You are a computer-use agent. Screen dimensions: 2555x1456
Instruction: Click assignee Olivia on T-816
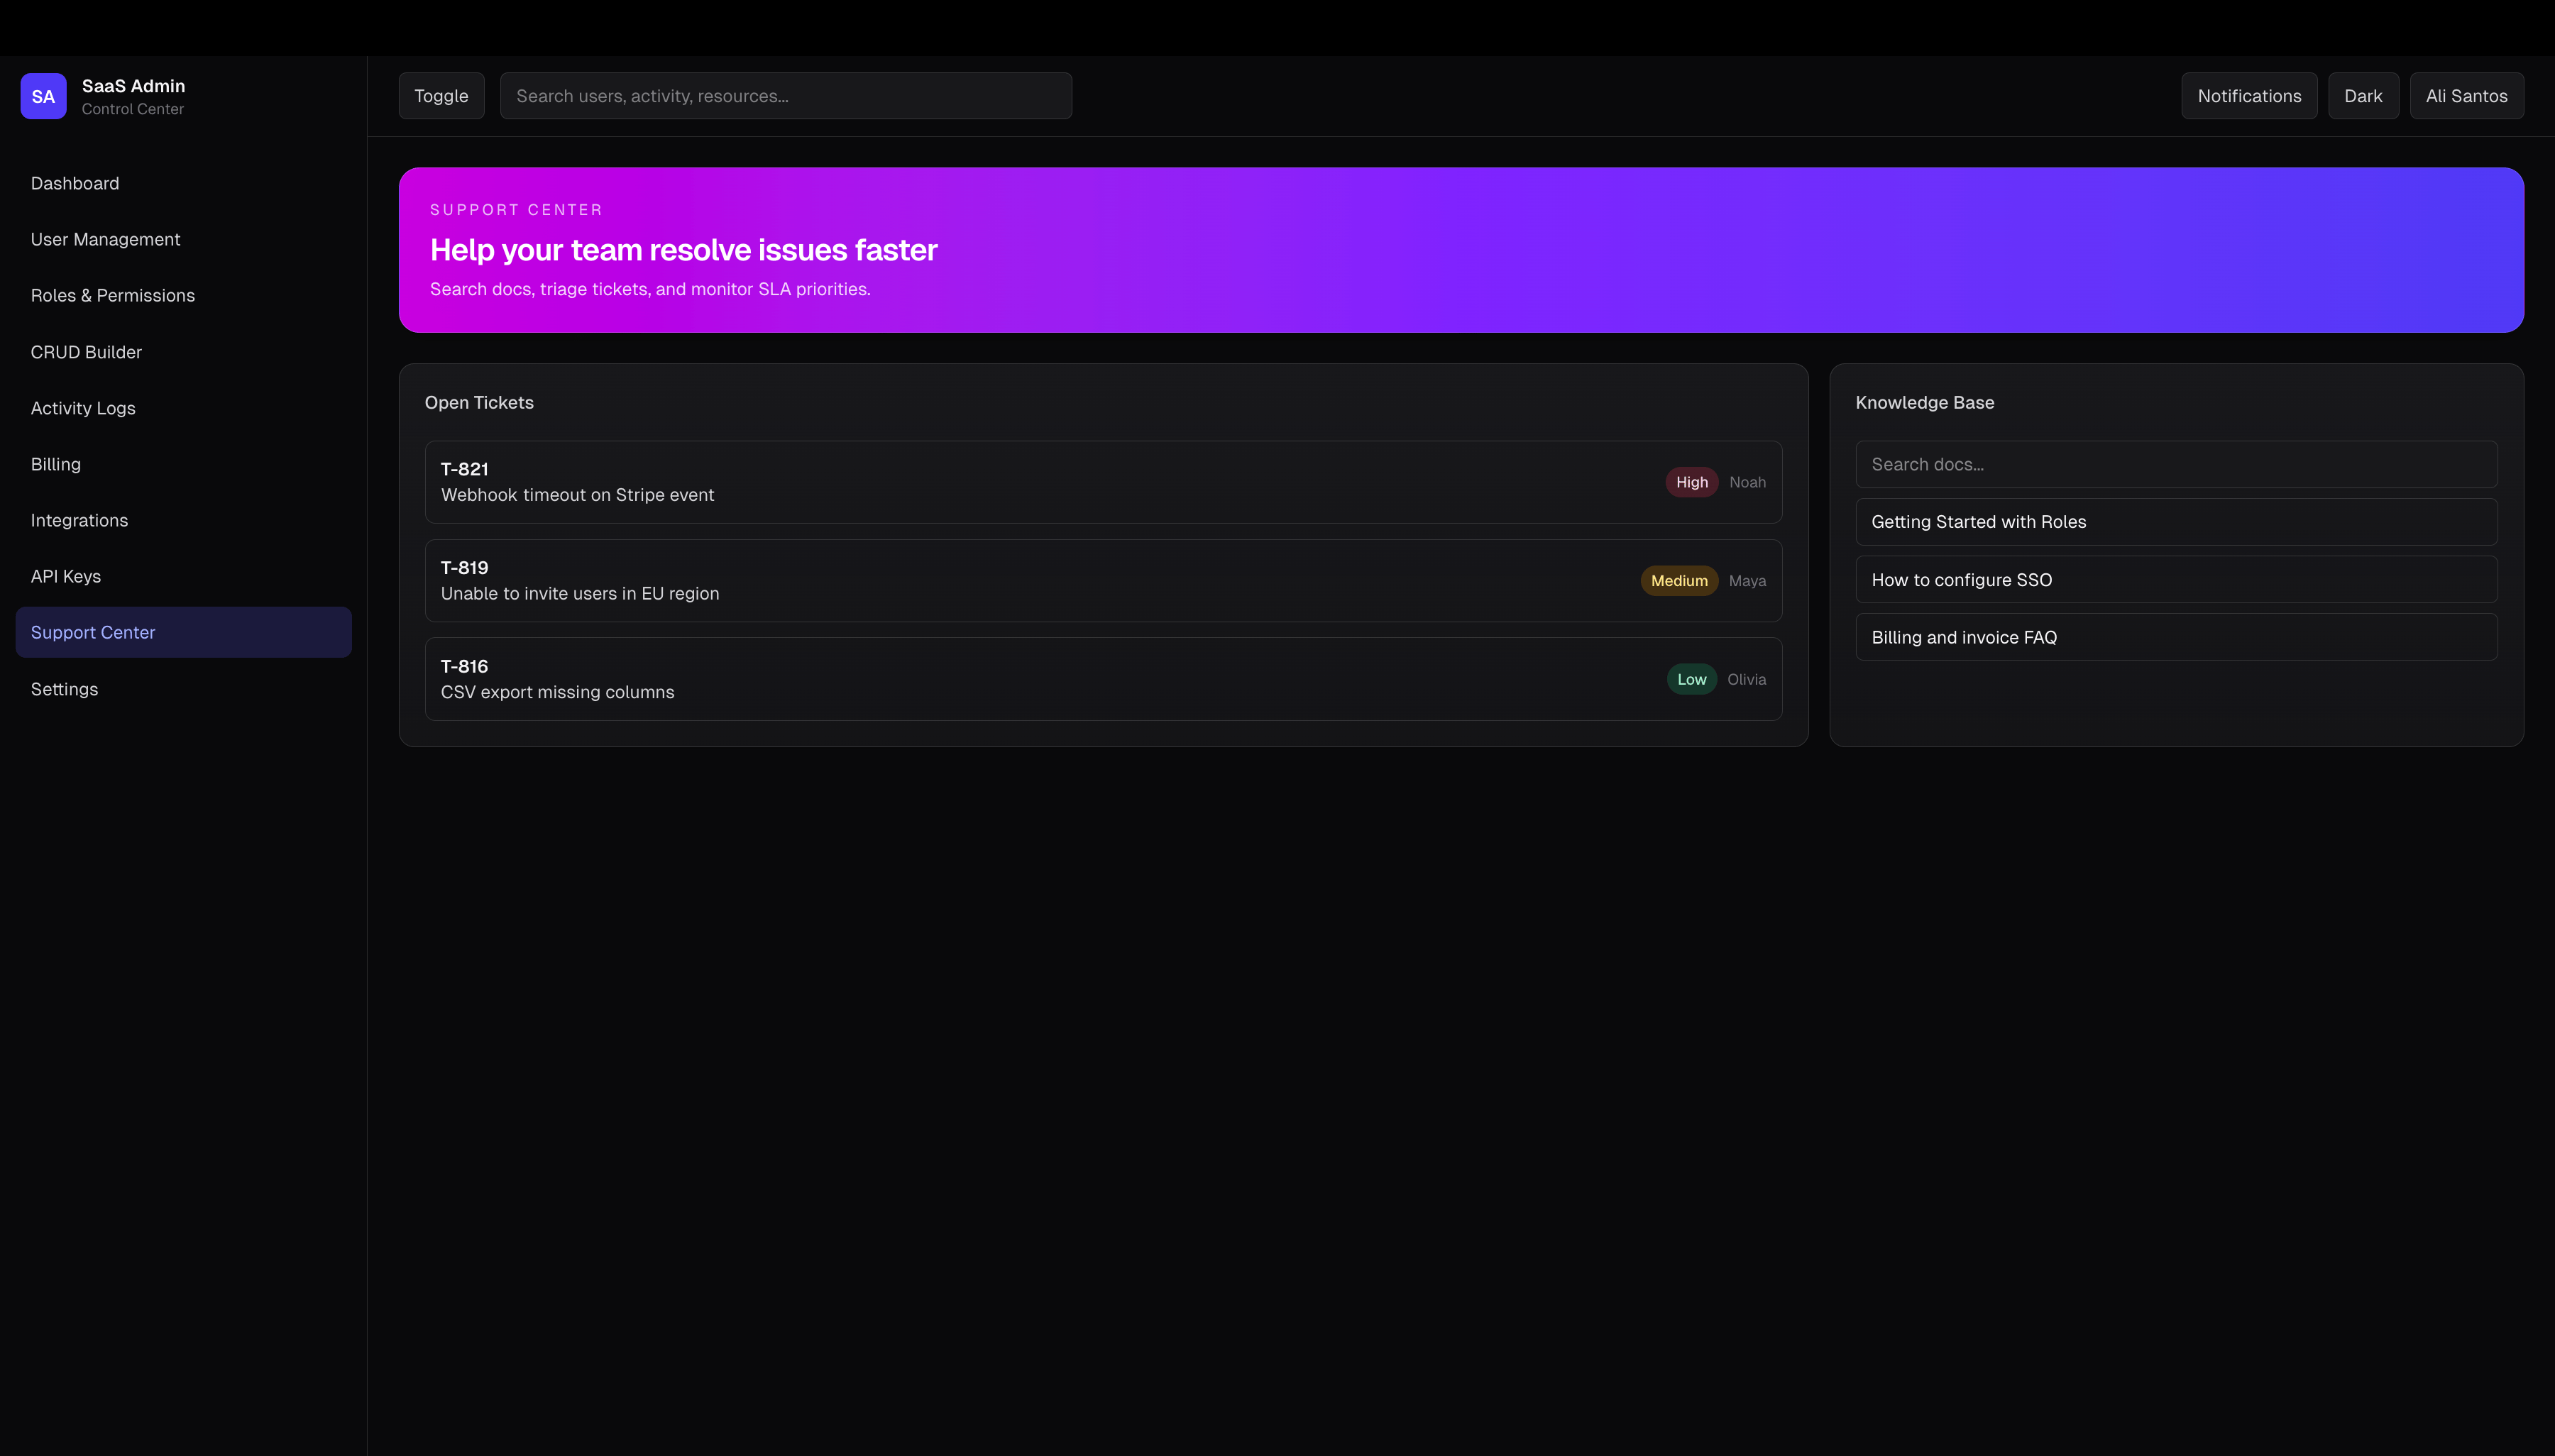point(1746,679)
